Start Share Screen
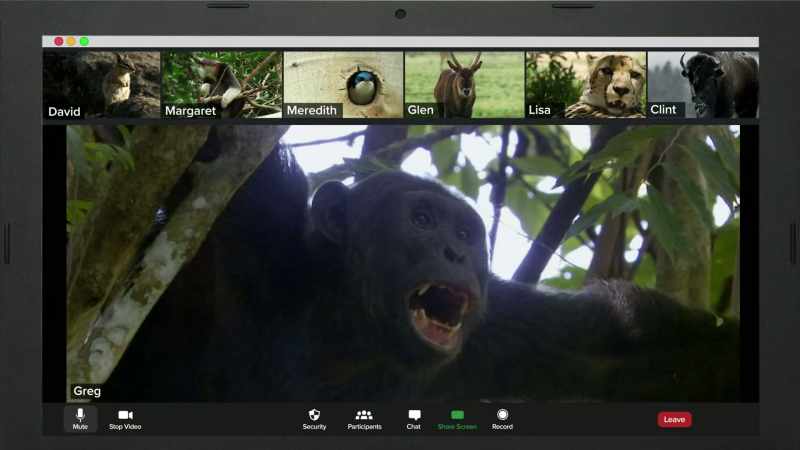This screenshot has width=800, height=450. pyautogui.click(x=457, y=419)
